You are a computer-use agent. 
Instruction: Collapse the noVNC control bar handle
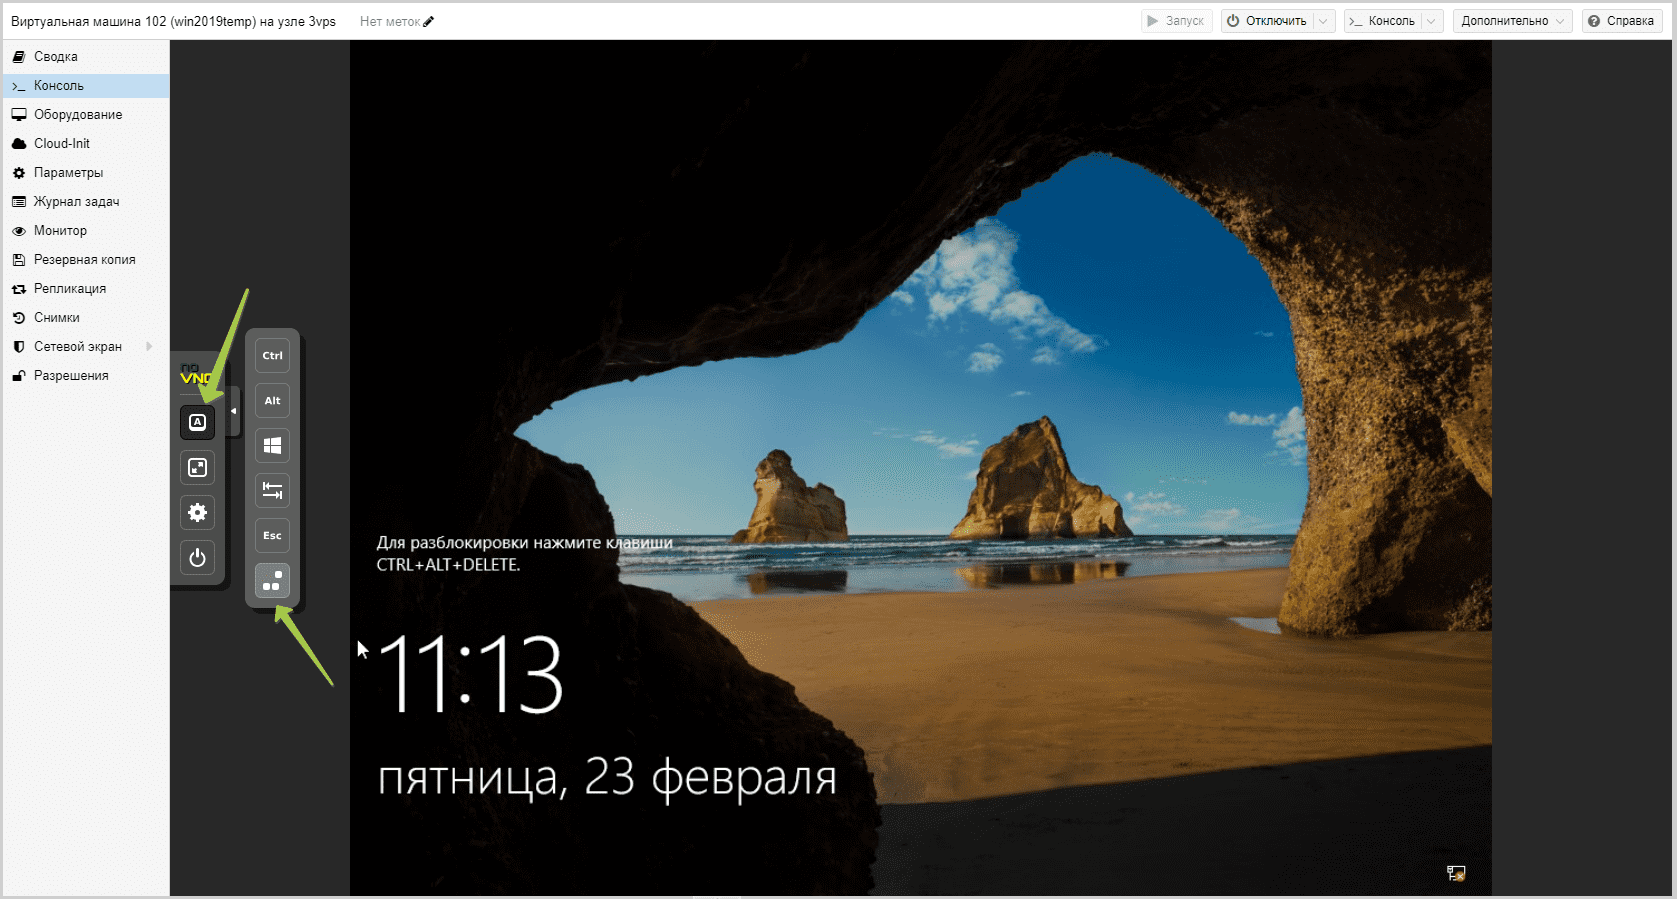tap(234, 411)
